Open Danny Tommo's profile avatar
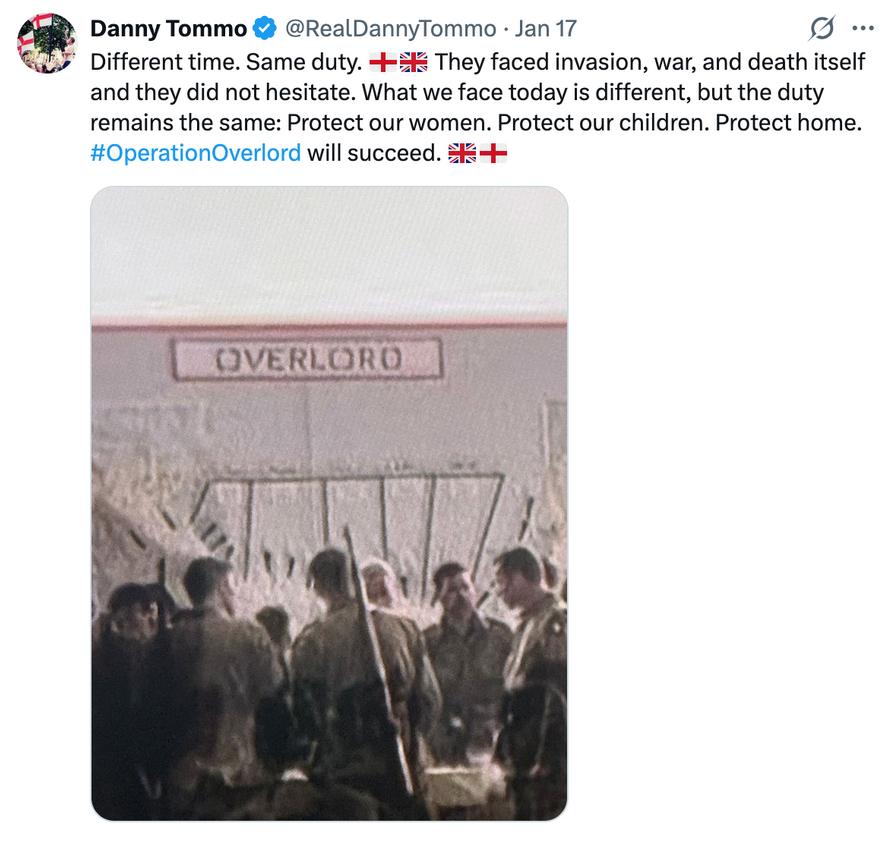The width and height of the screenshot is (892, 850). (47, 43)
